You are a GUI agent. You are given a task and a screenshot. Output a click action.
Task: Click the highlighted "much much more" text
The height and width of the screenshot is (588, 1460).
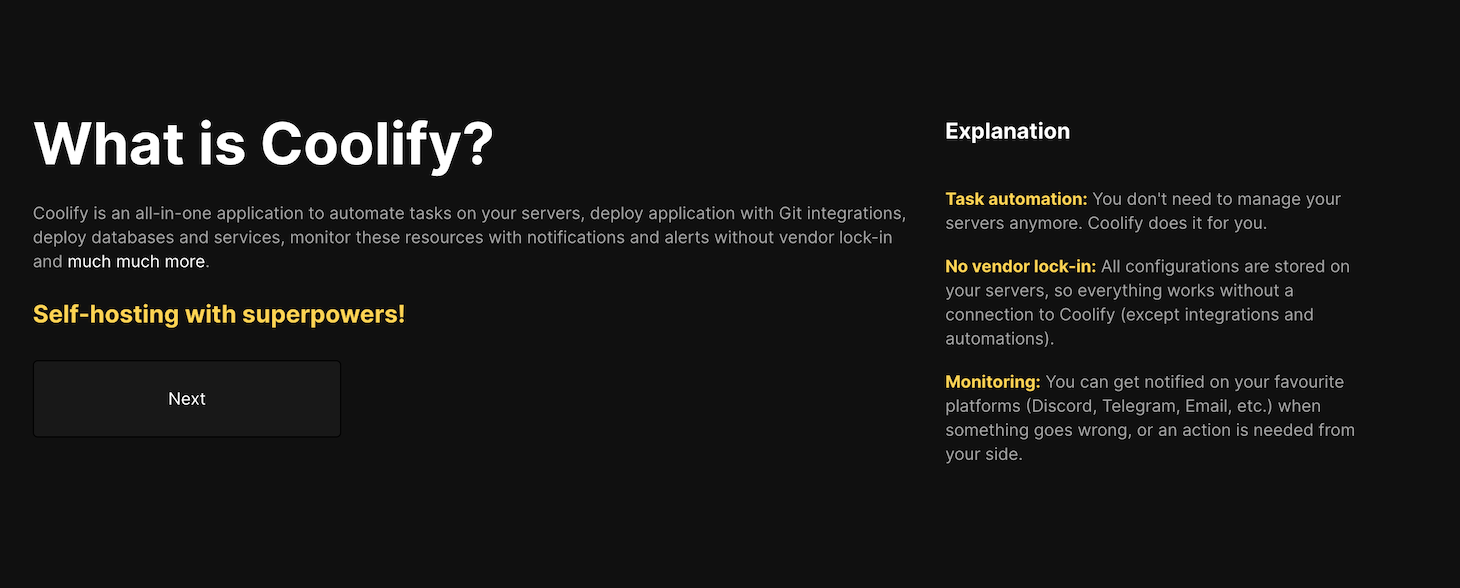click(x=135, y=261)
